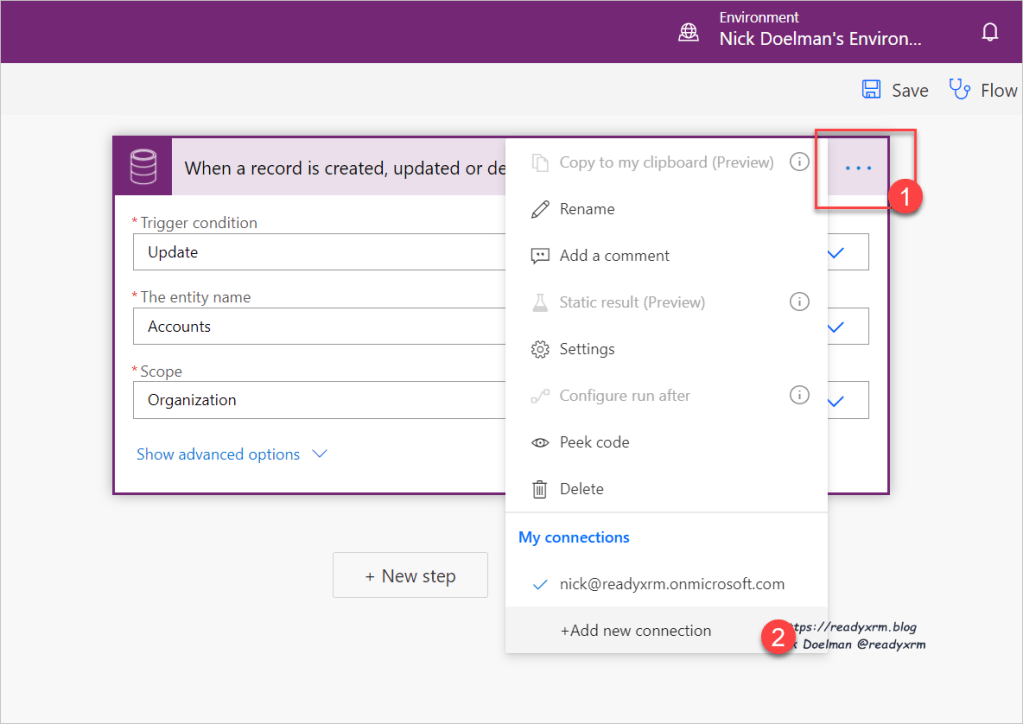
Task: Open the Trigger condition dropdown
Action: (836, 252)
